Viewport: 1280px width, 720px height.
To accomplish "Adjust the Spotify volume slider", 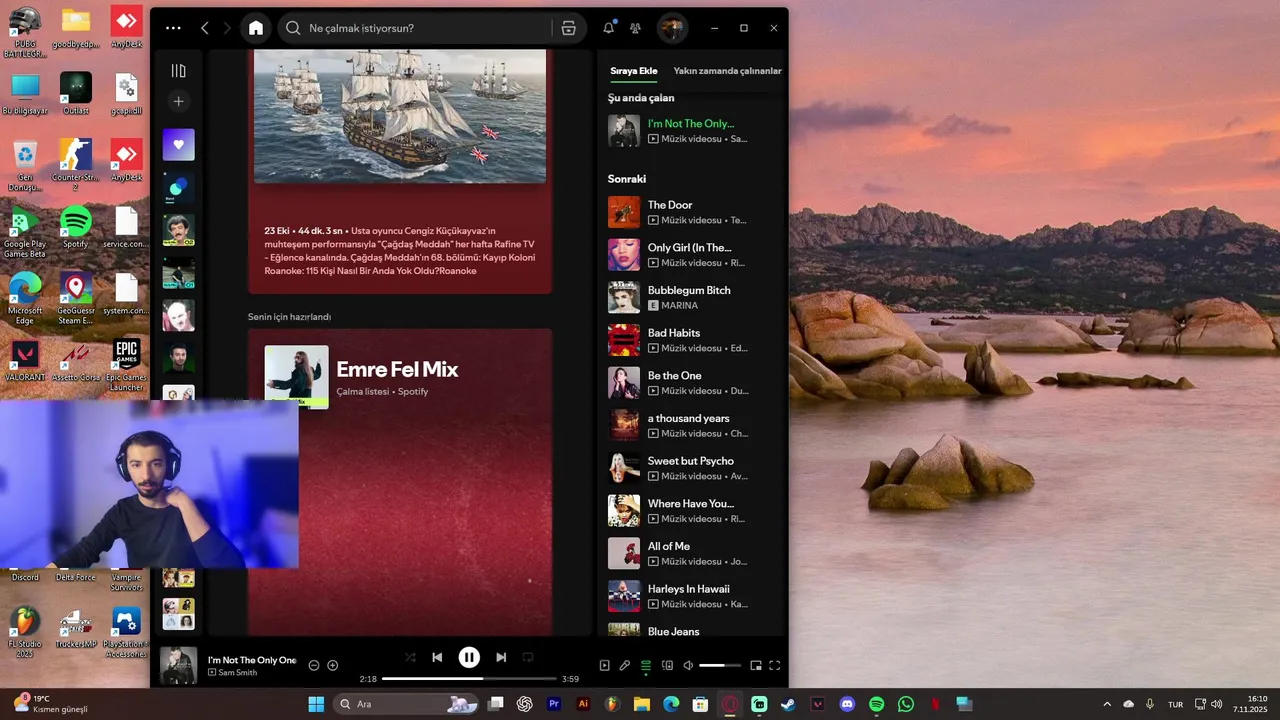I will pos(720,665).
